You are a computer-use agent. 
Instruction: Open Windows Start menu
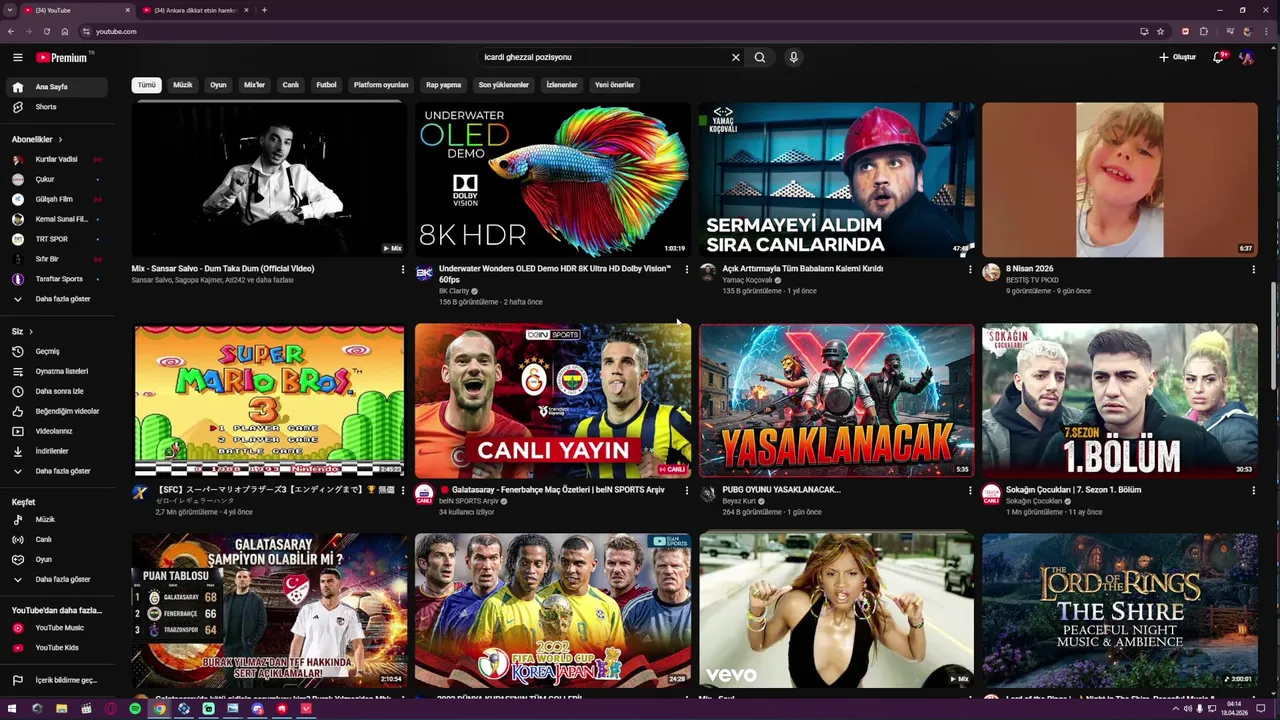(12, 709)
